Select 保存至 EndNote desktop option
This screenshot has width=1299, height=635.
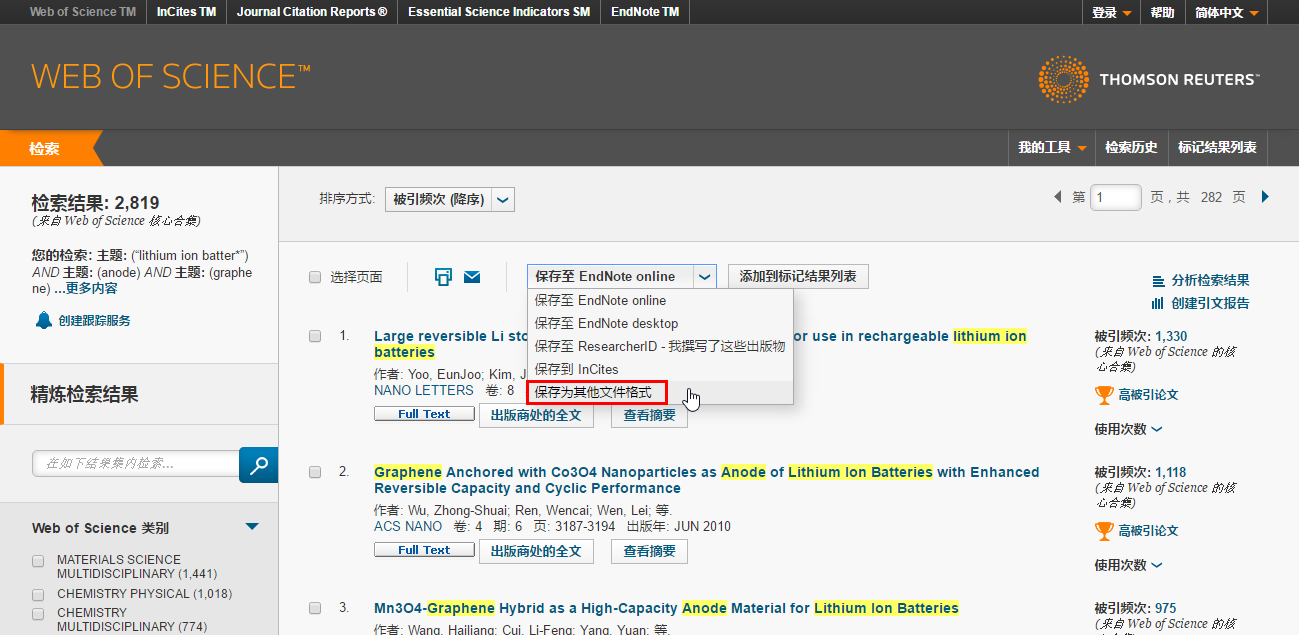[x=660, y=323]
